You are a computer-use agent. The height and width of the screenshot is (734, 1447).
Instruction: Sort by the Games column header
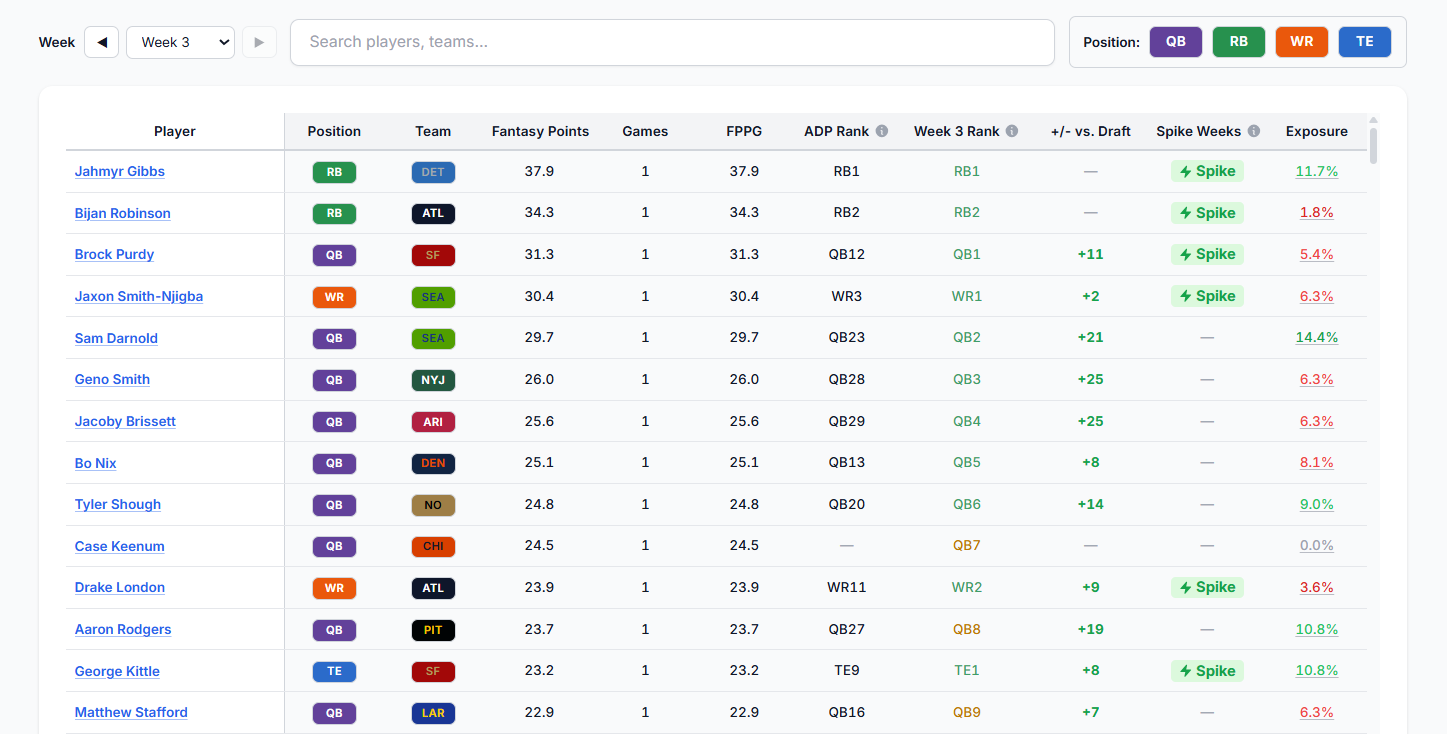pos(645,131)
